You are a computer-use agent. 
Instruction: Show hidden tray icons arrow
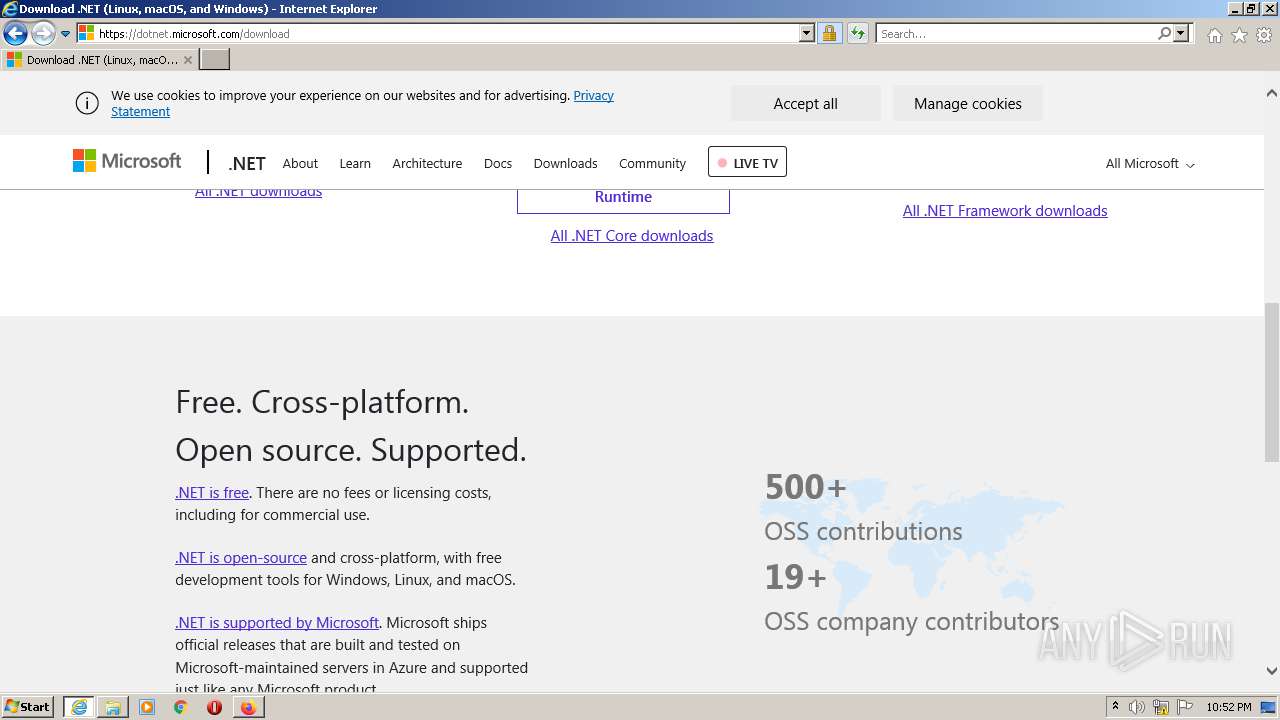[1115, 707]
